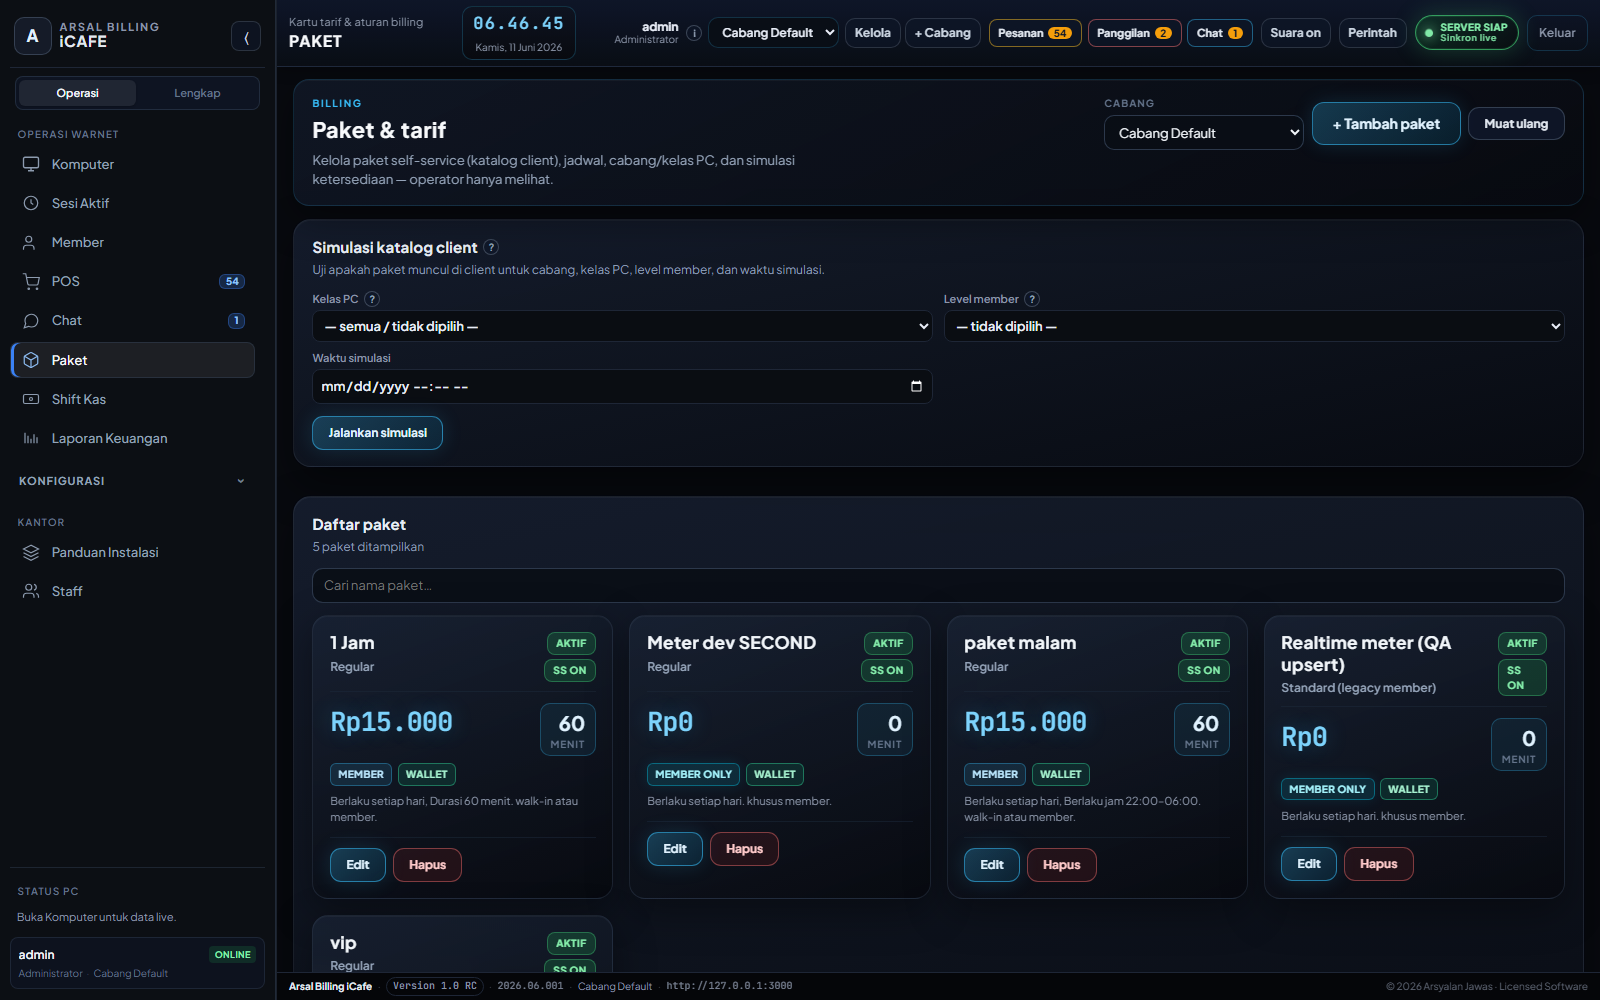This screenshot has width=1600, height=1000.
Task: Click the Shift Kas cash icon
Action: pos(31,399)
